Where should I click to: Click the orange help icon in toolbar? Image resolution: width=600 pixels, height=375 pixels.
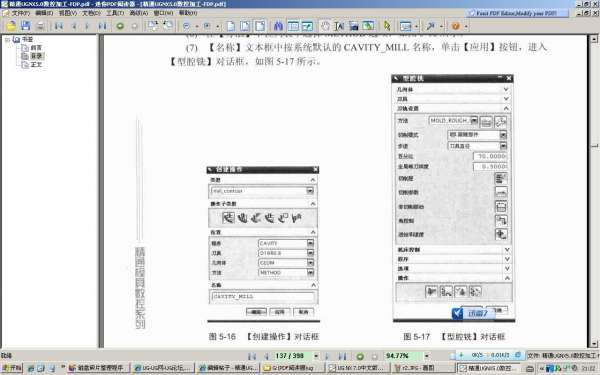455,26
